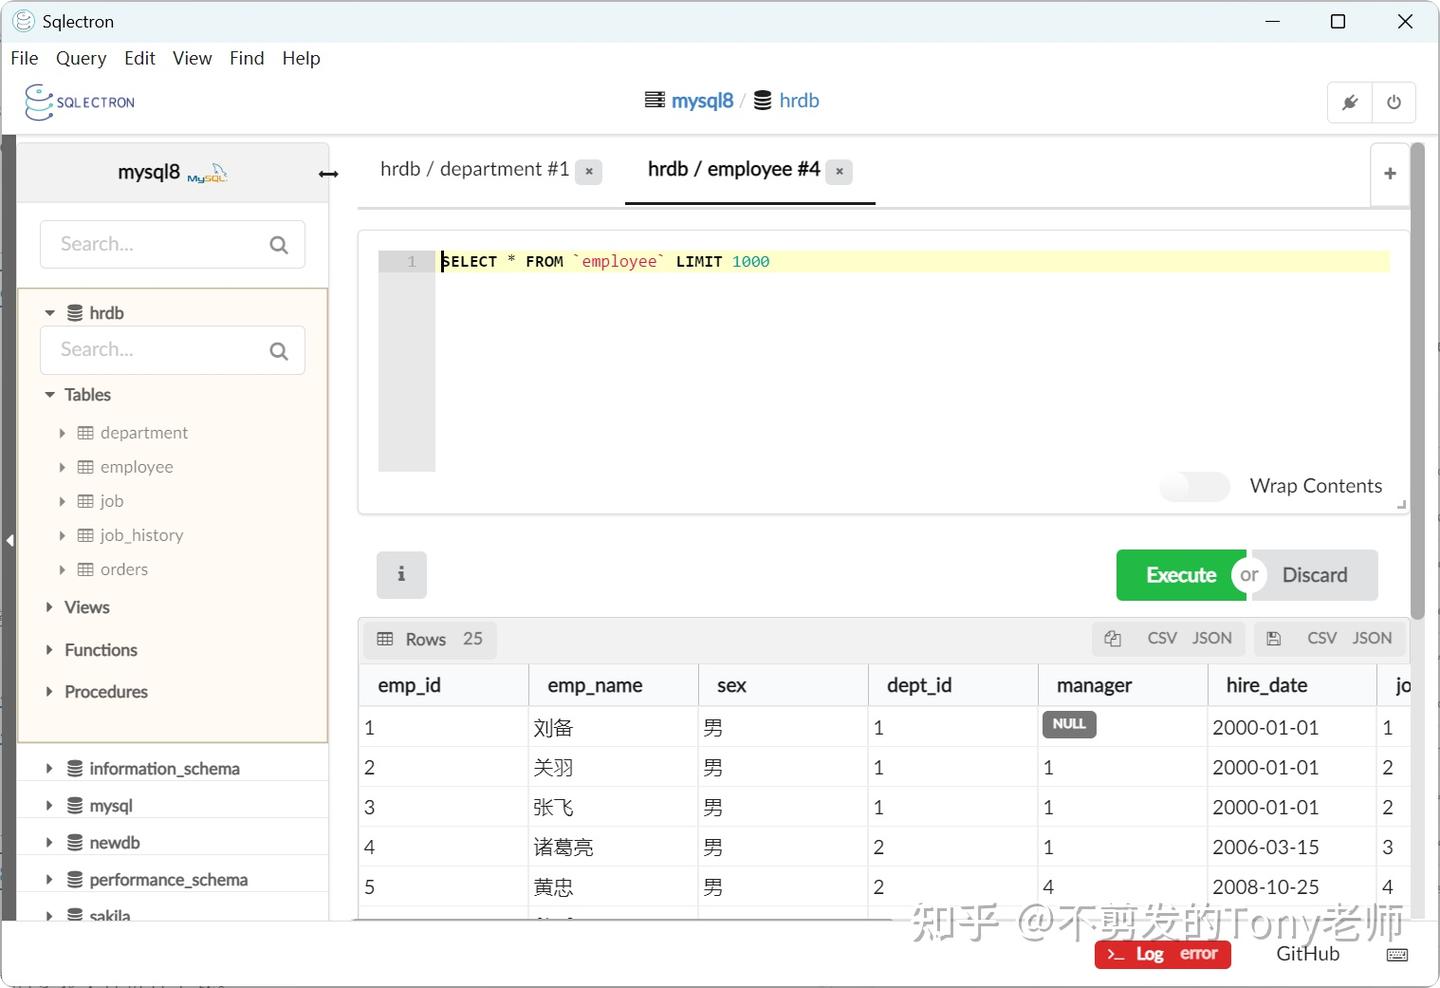Viewport: 1440px width, 988px height.
Task: Expand the Procedures section
Action: (49, 692)
